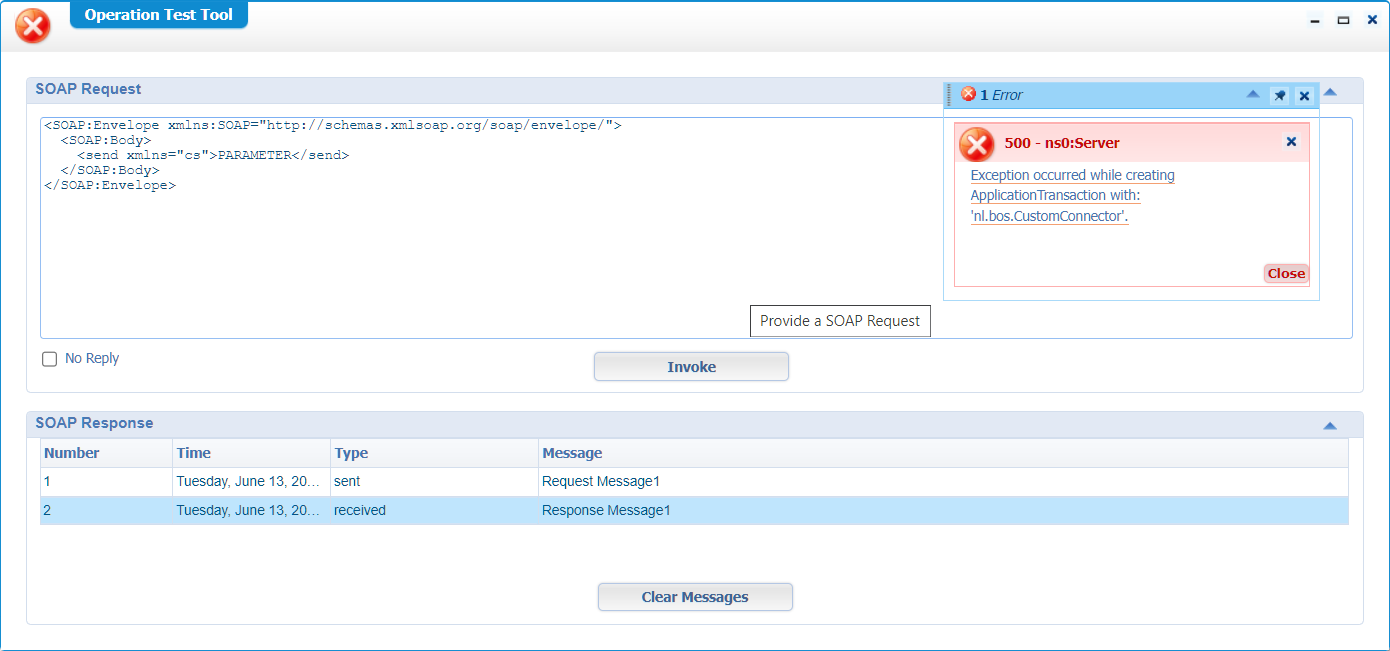Pin the error notification panel
The height and width of the screenshot is (651, 1390).
[x=1279, y=96]
